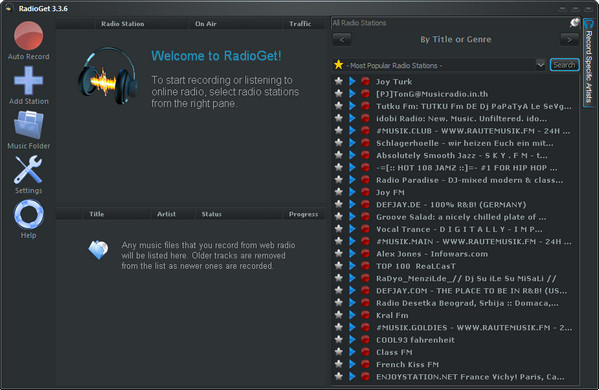599x390 pixels.
Task: Play the Joy Turk station
Action: pos(352,81)
